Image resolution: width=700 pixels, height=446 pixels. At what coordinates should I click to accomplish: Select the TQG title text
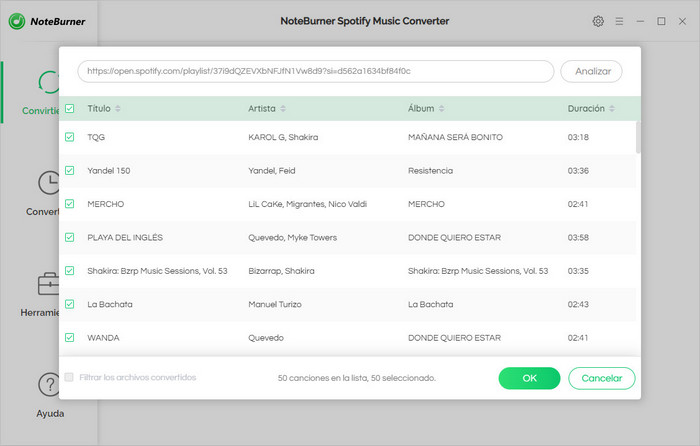pos(96,137)
